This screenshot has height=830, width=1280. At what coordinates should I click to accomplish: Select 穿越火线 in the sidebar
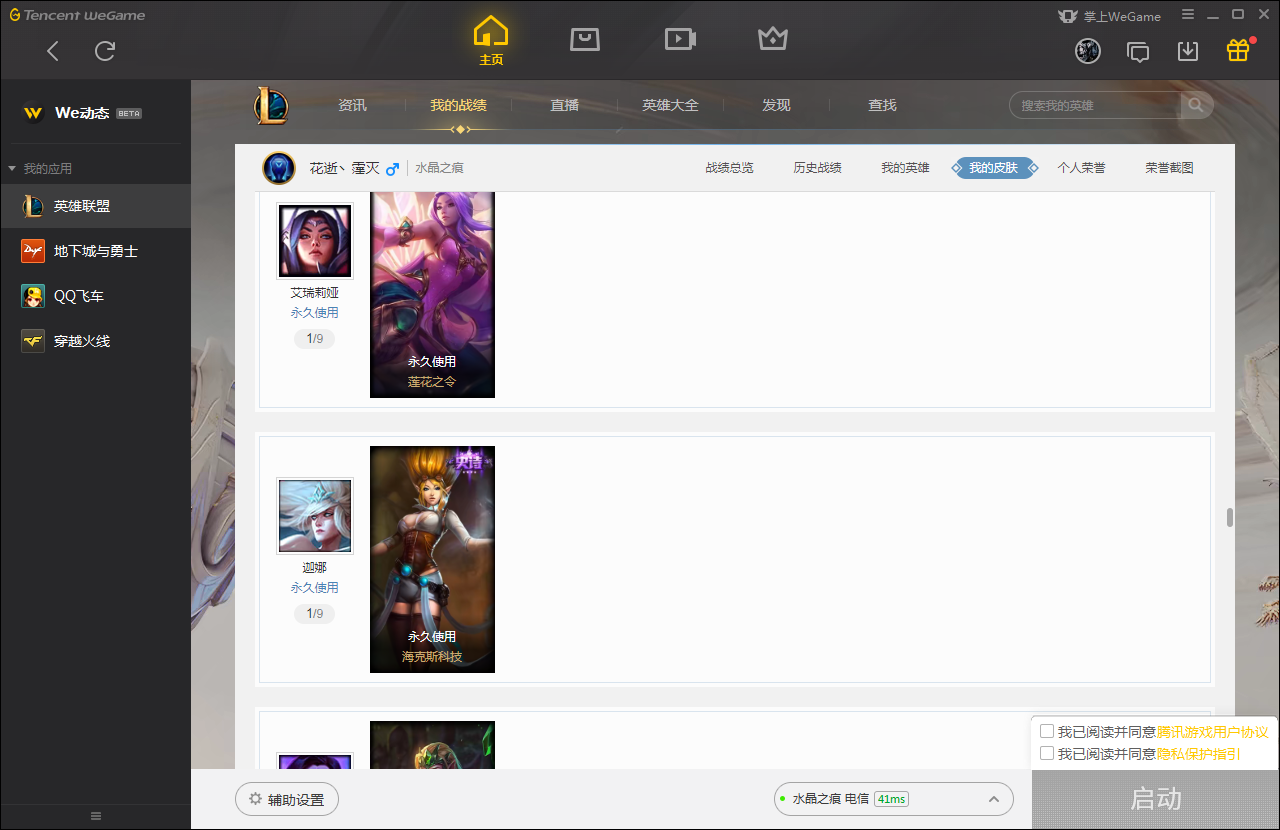(95, 341)
